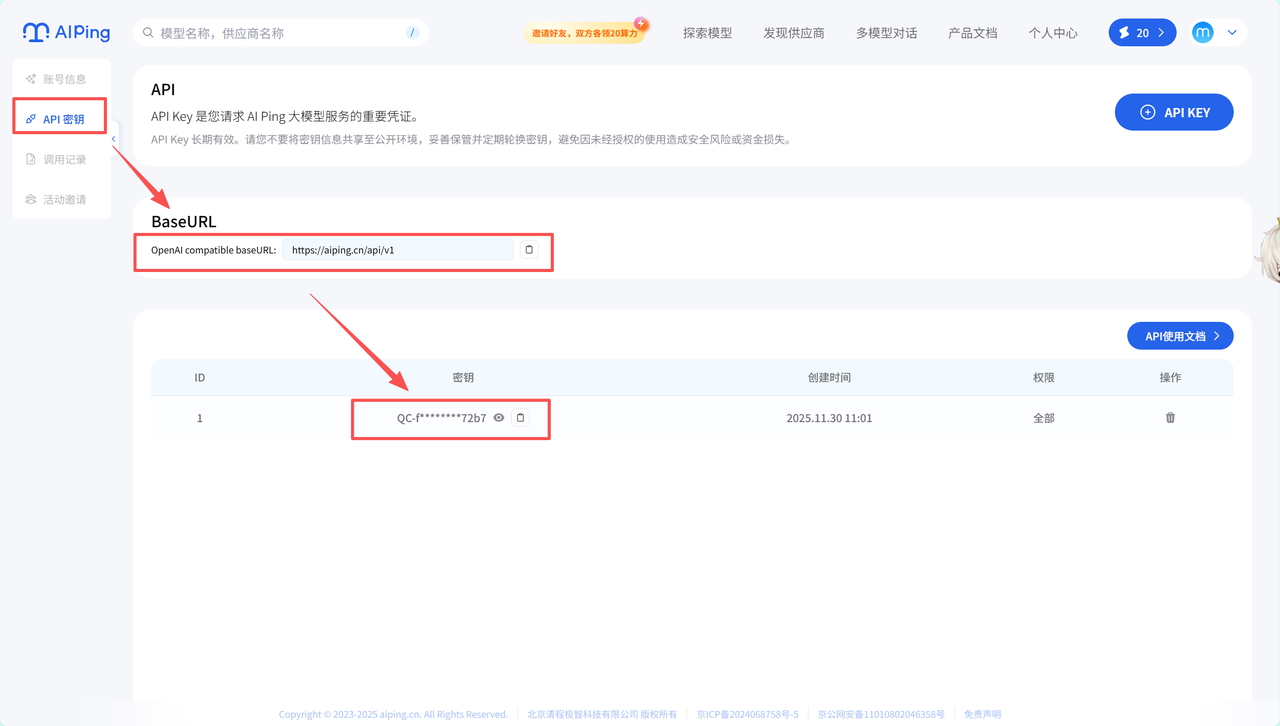This screenshot has height=726, width=1280.
Task: Delete key 1 with the trash icon
Action: pos(1170,418)
